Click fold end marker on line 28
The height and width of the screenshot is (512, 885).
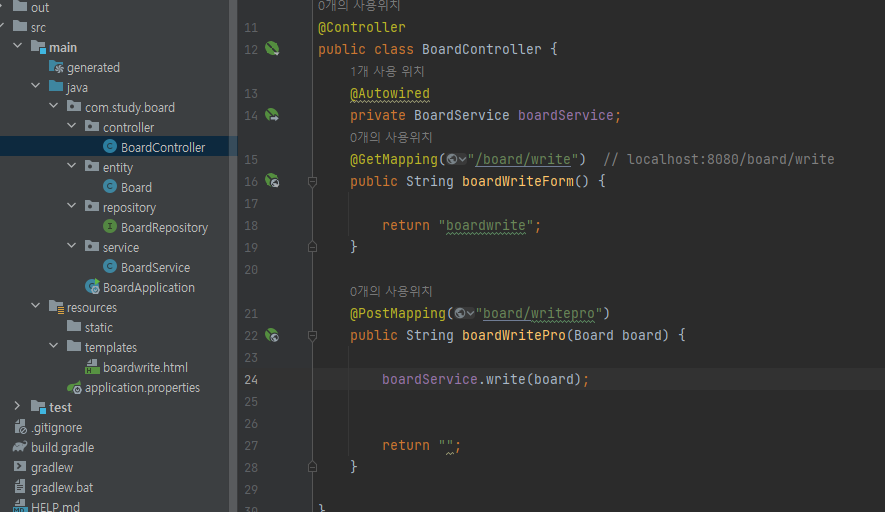312,467
